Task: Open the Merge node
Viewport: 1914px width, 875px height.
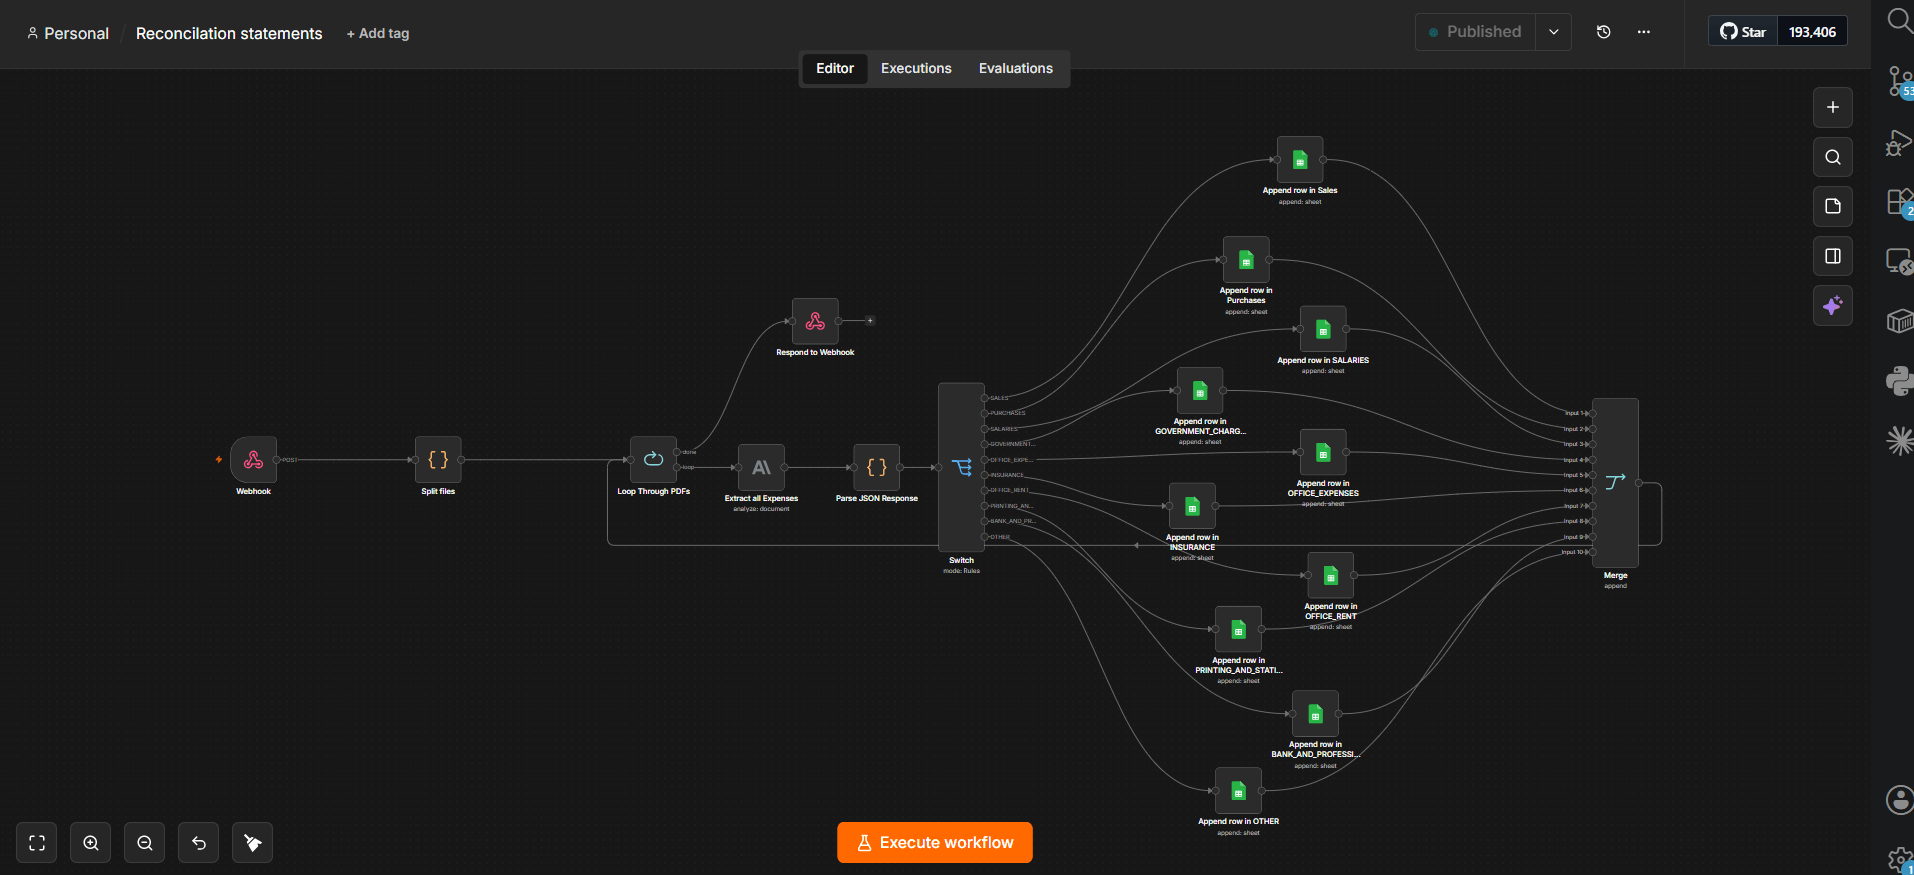Action: (x=1615, y=483)
